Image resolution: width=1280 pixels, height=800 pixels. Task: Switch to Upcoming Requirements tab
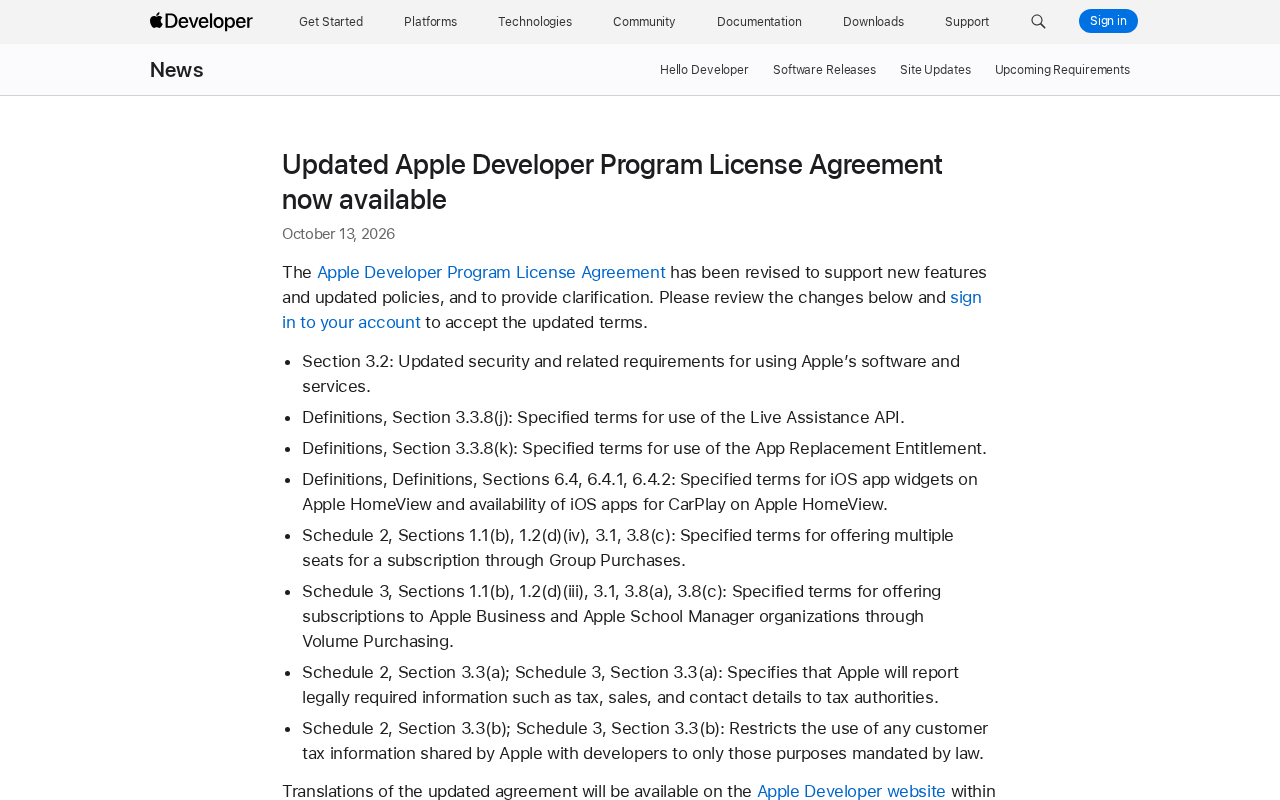(x=1062, y=70)
